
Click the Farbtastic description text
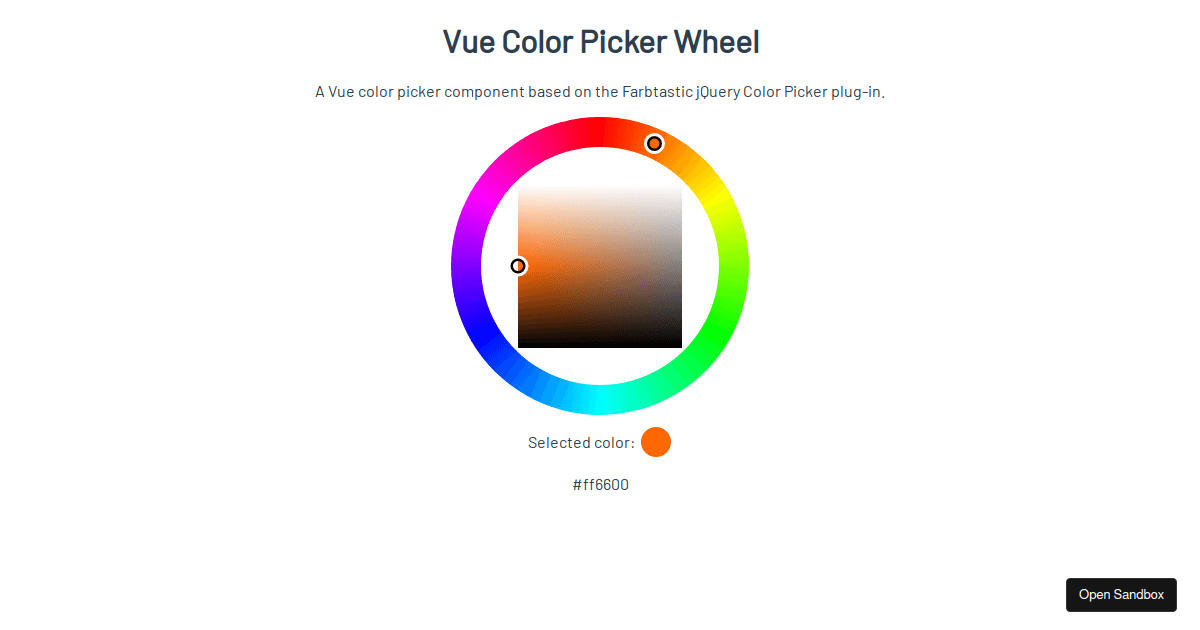(600, 92)
